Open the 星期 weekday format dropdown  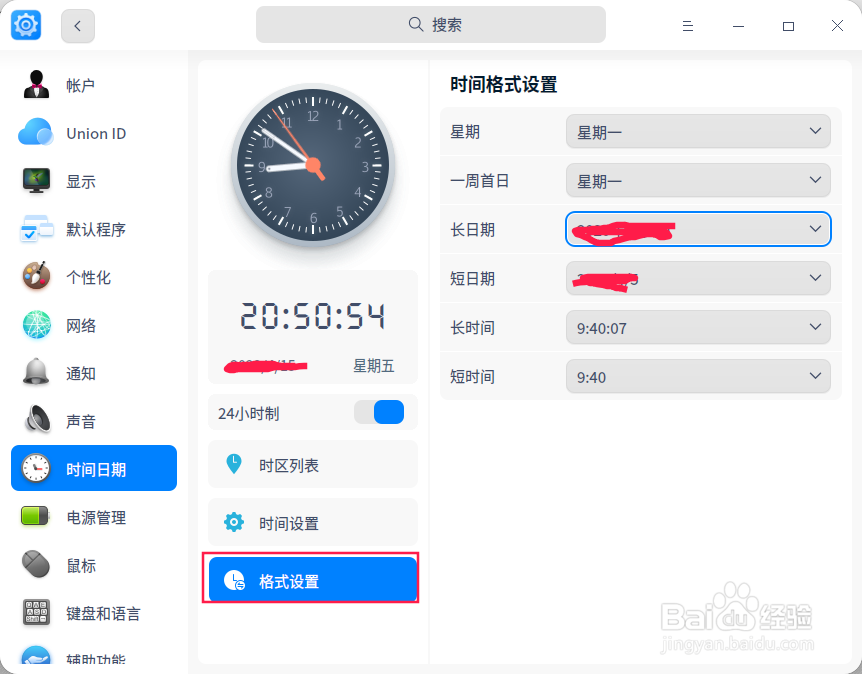698,131
